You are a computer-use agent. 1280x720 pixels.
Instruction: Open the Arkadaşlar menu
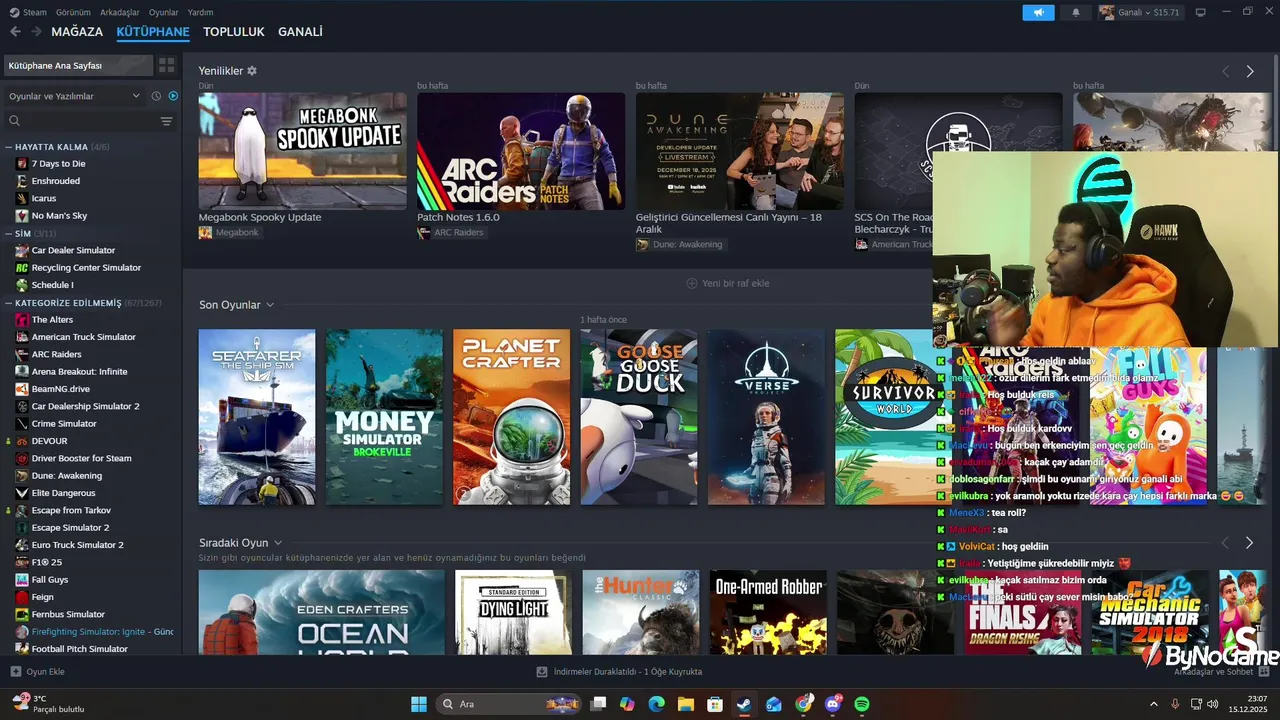[121, 12]
